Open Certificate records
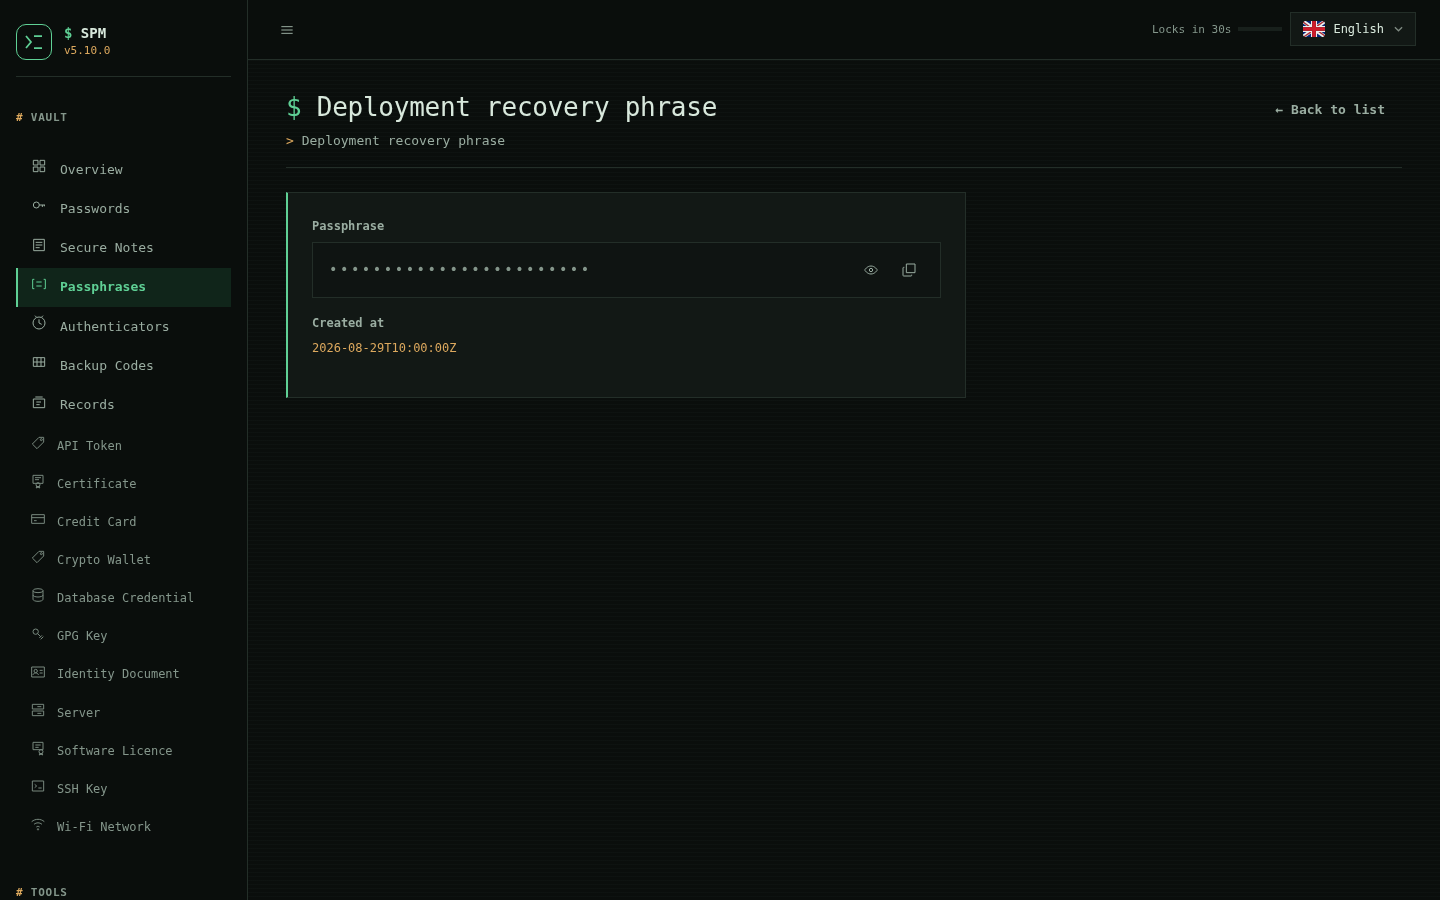1440x900 pixels. 124,483
